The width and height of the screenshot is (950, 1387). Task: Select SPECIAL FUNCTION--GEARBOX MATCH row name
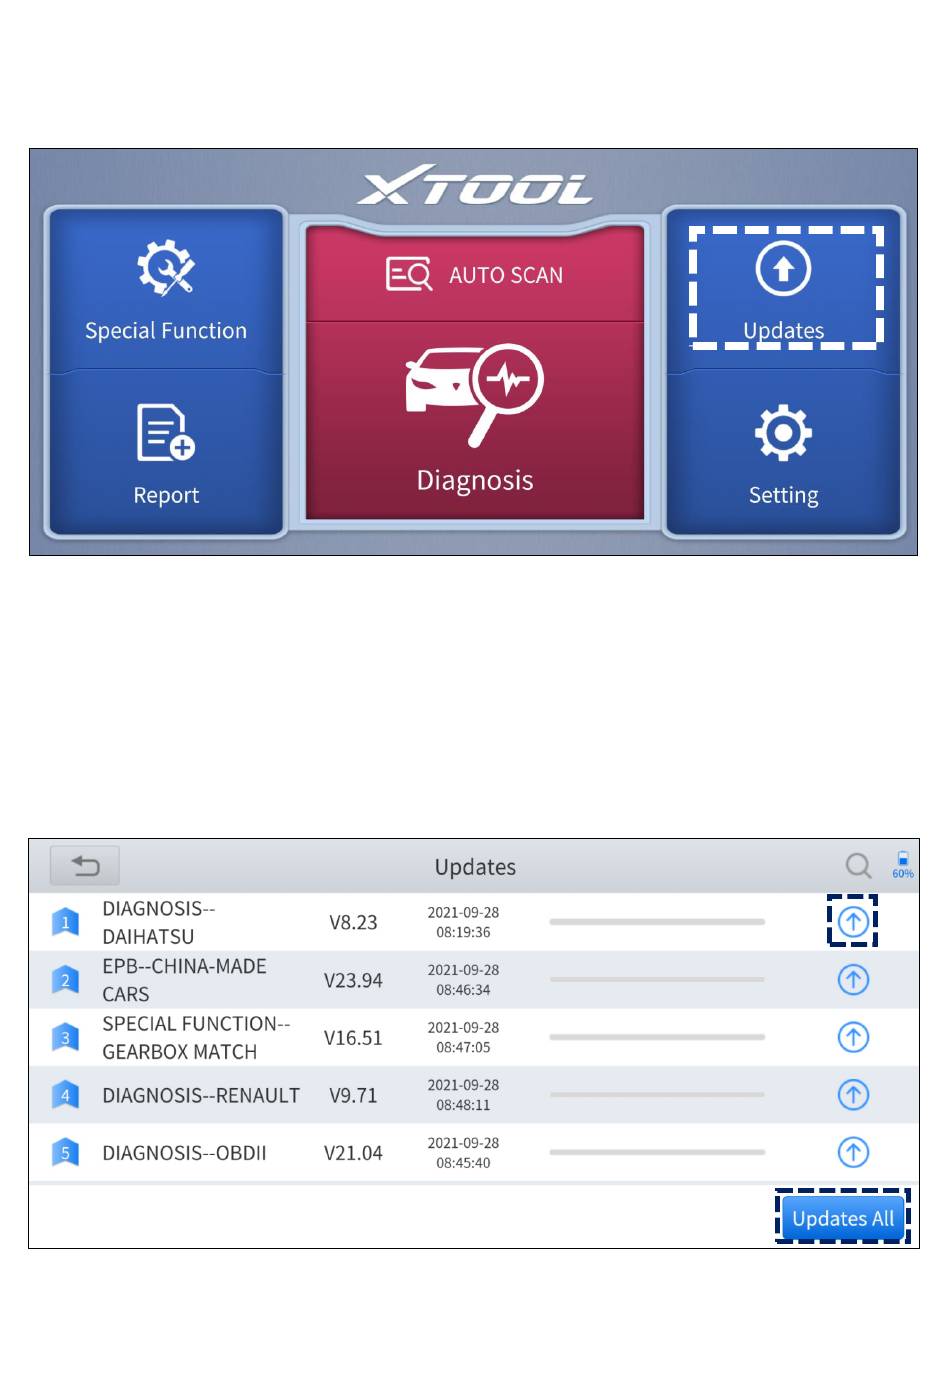point(196,1037)
